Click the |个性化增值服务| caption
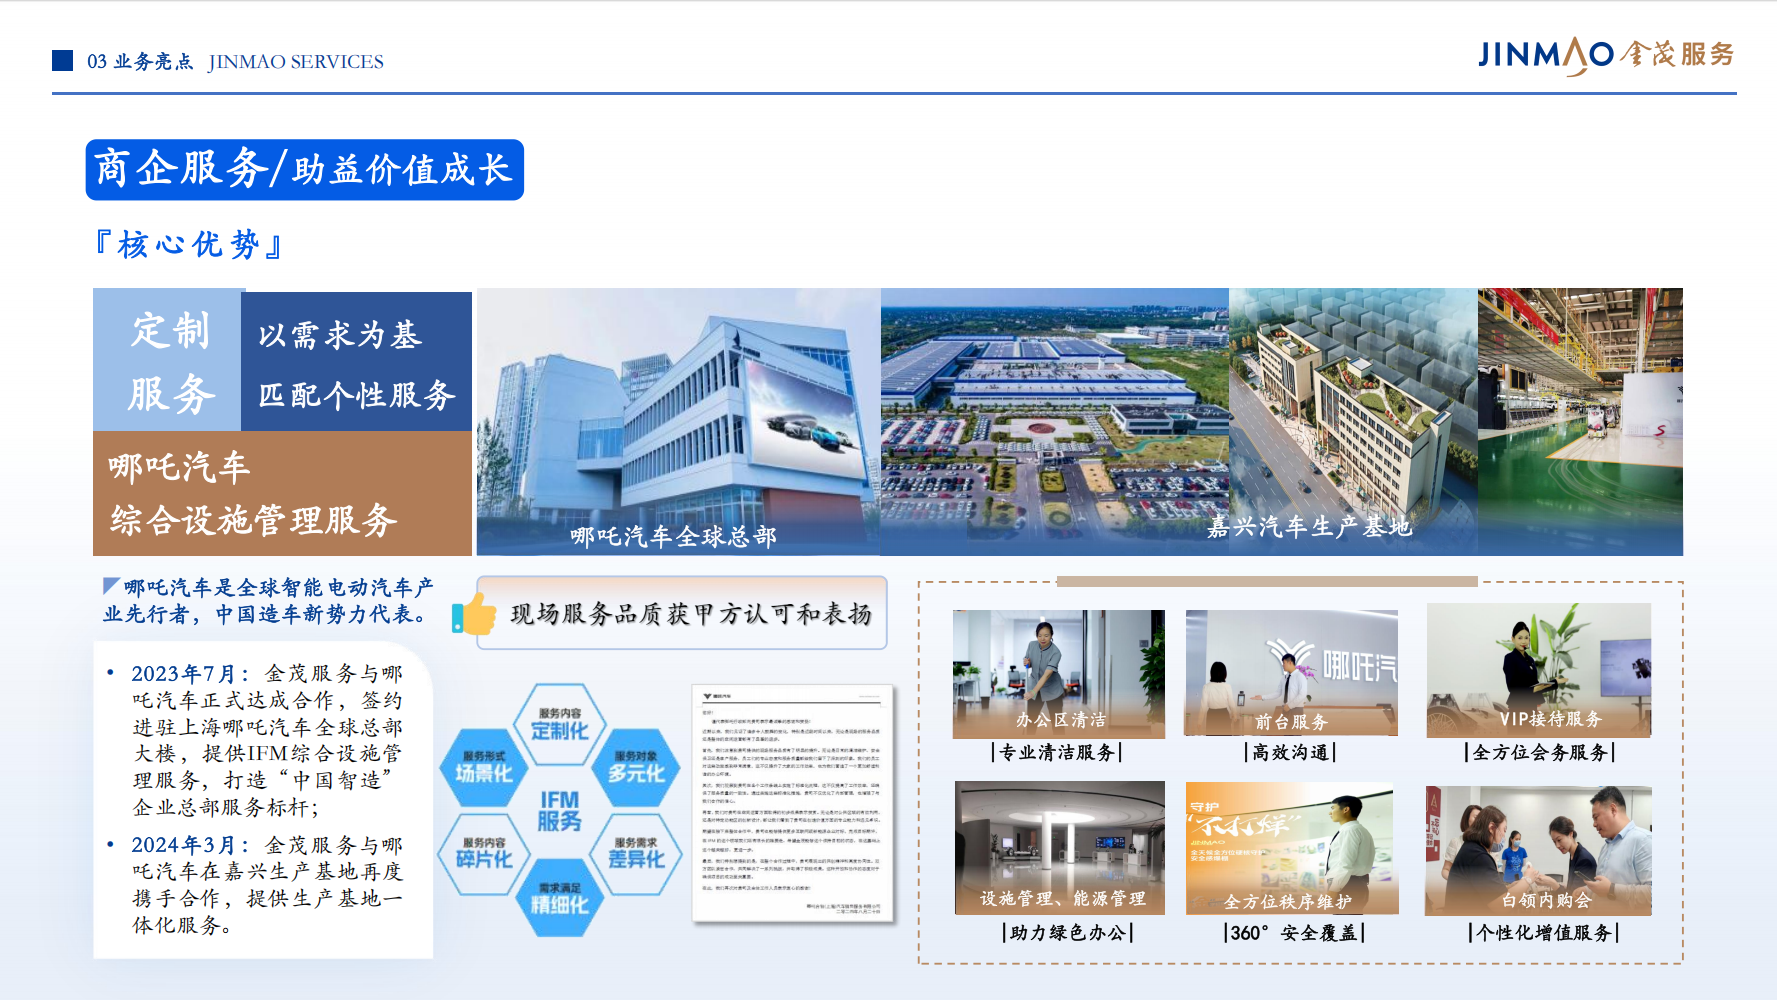 1544,932
